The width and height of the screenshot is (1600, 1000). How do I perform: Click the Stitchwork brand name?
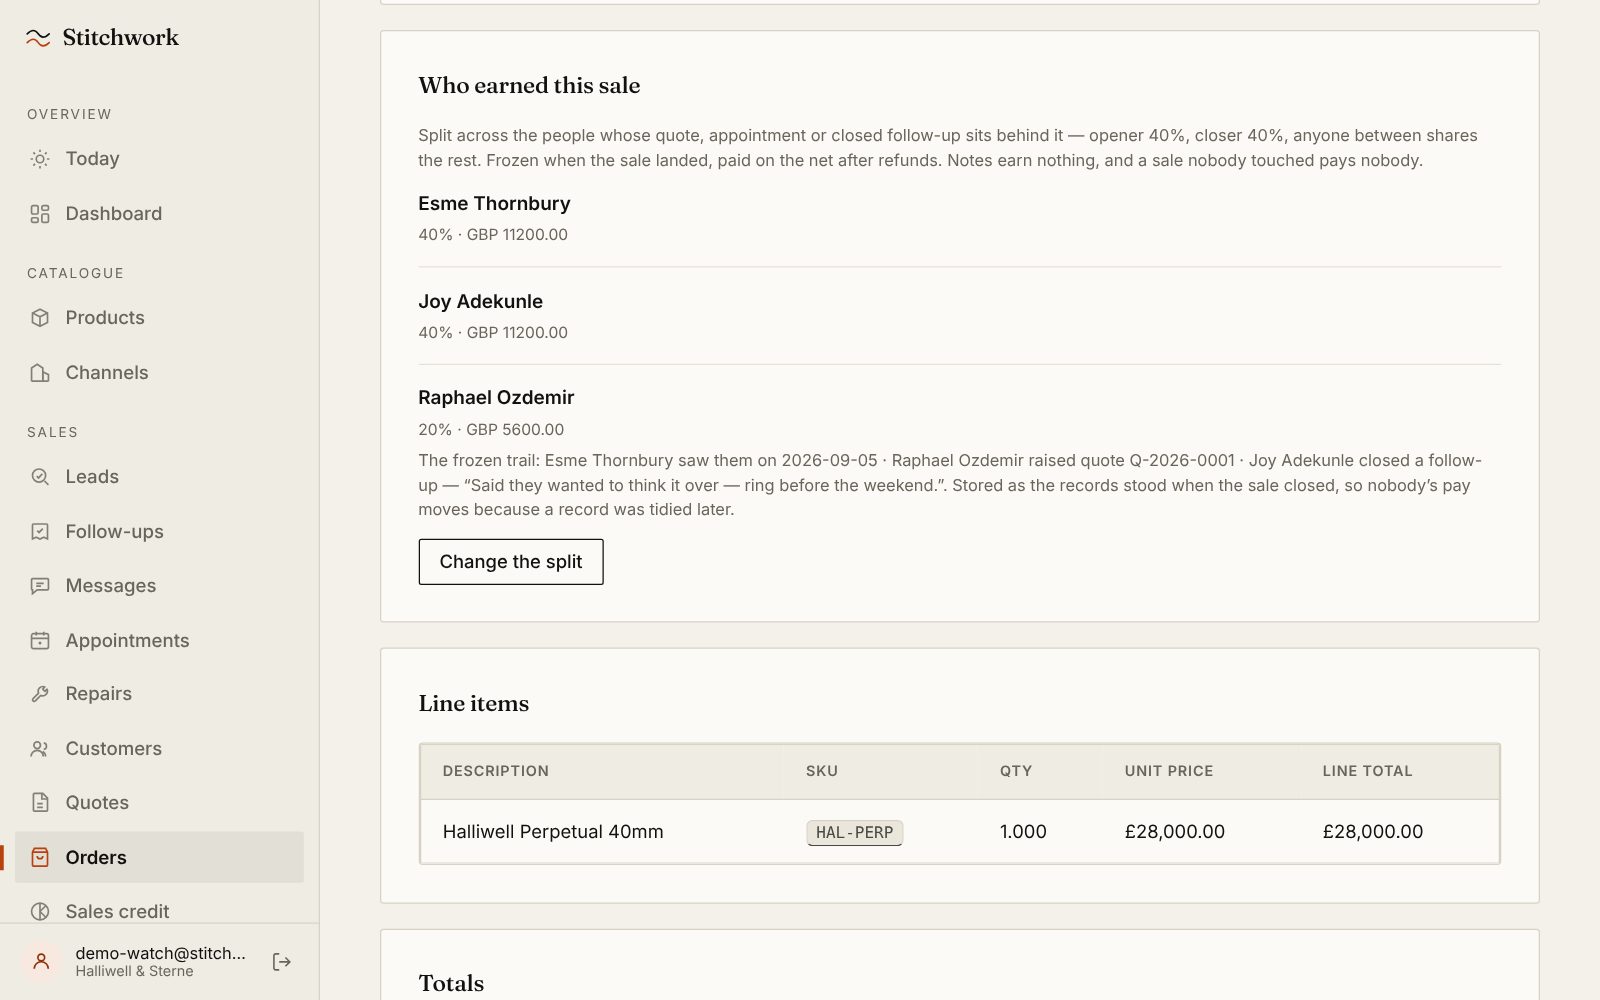[121, 38]
